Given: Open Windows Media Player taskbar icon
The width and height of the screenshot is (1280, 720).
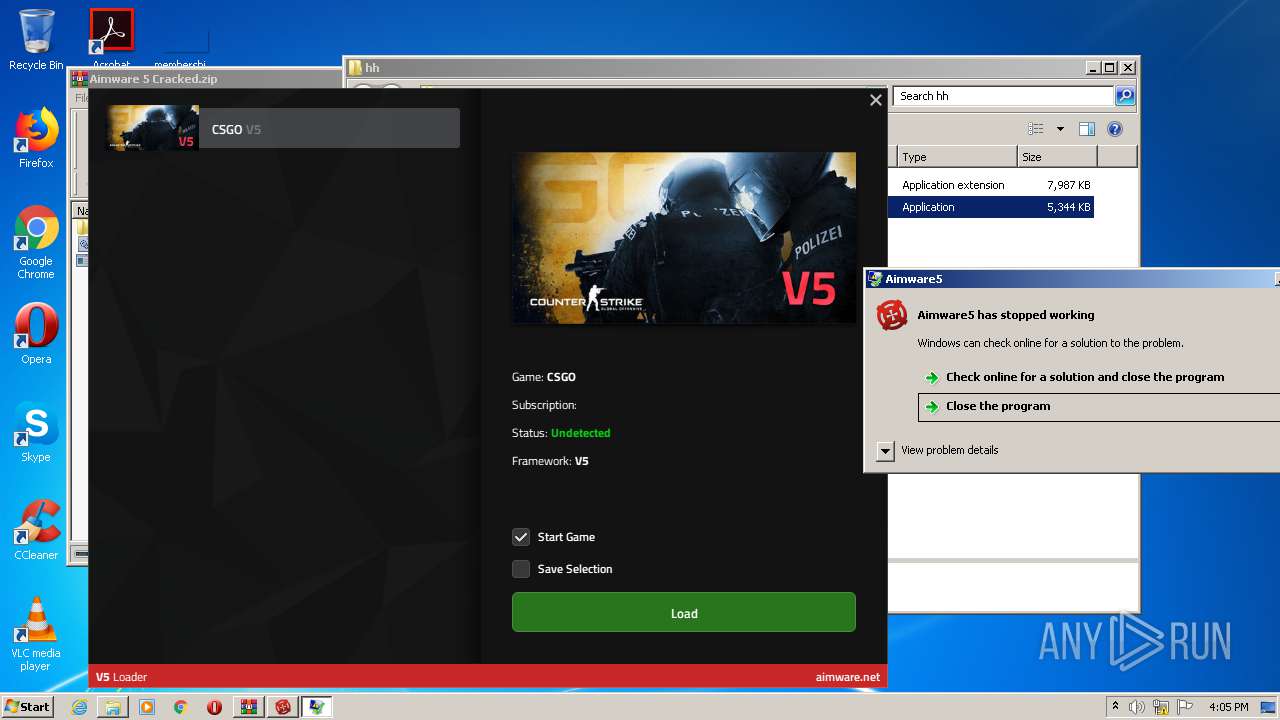Looking at the screenshot, I should pos(147,707).
